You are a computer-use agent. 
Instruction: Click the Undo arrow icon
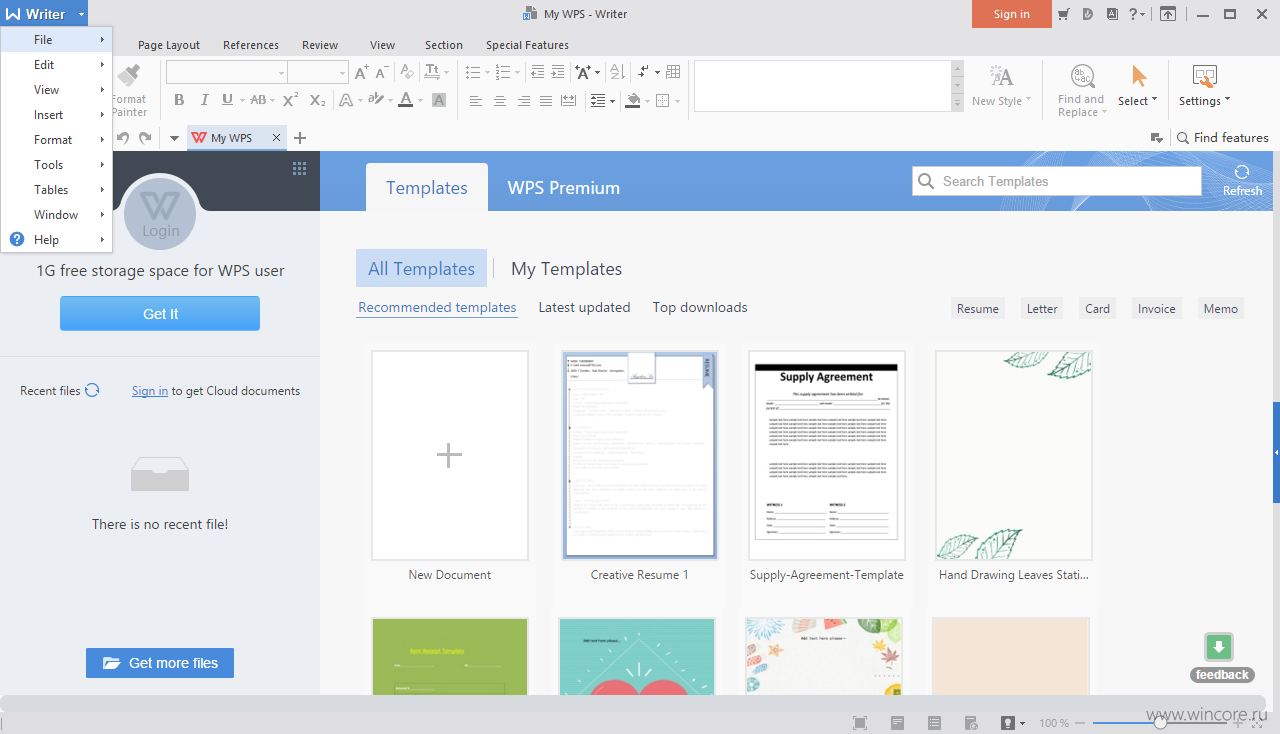coord(122,138)
